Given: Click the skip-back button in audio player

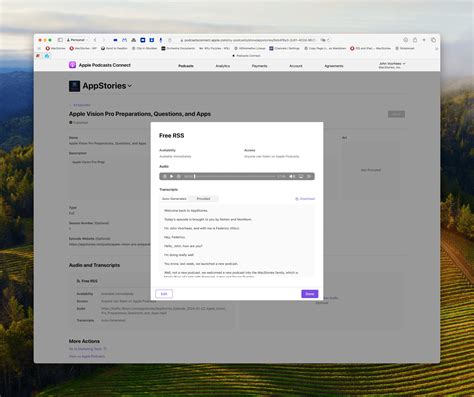Looking at the screenshot, I should pos(165,176).
